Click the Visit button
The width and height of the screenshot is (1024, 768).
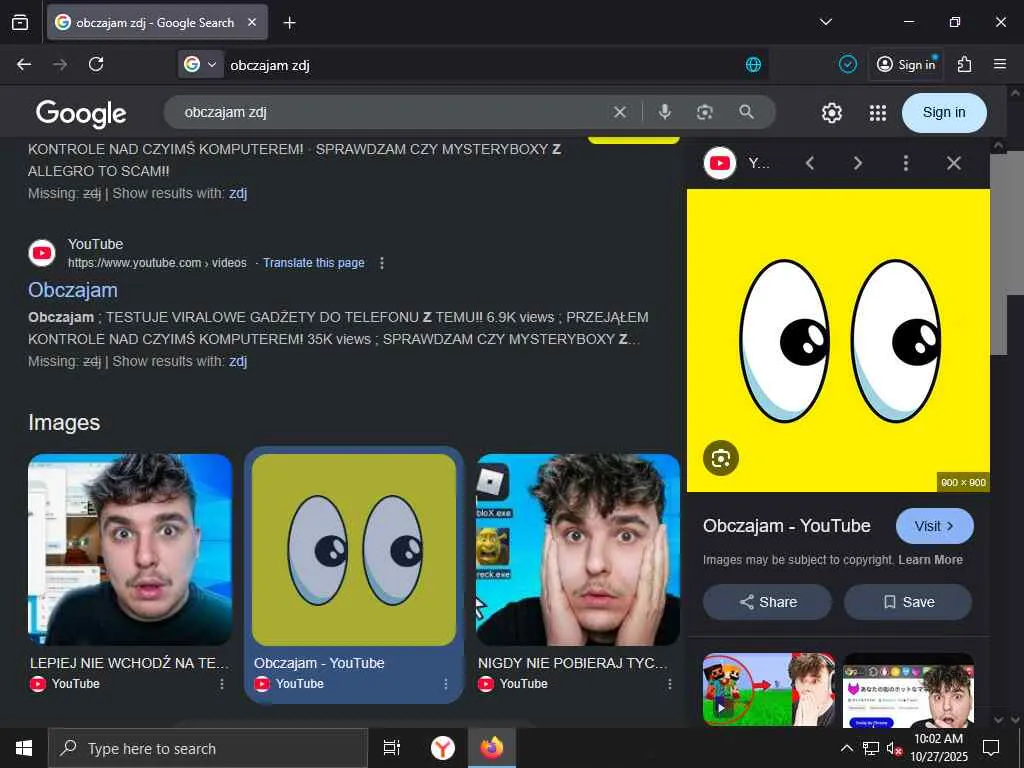coord(935,526)
